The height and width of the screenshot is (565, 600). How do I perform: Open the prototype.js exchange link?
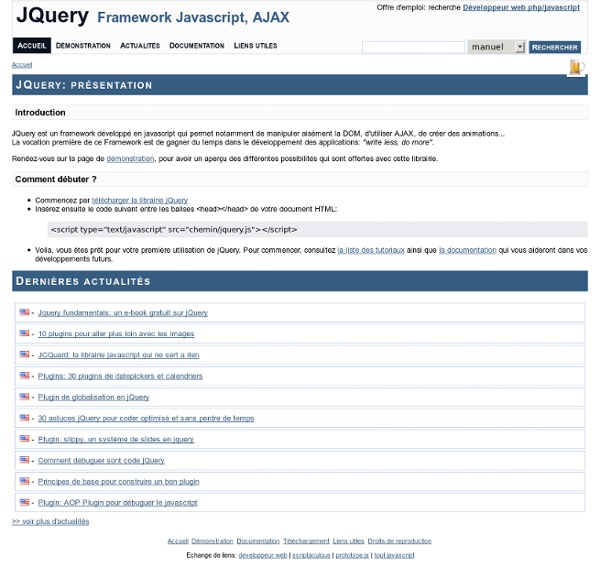[x=352, y=555]
